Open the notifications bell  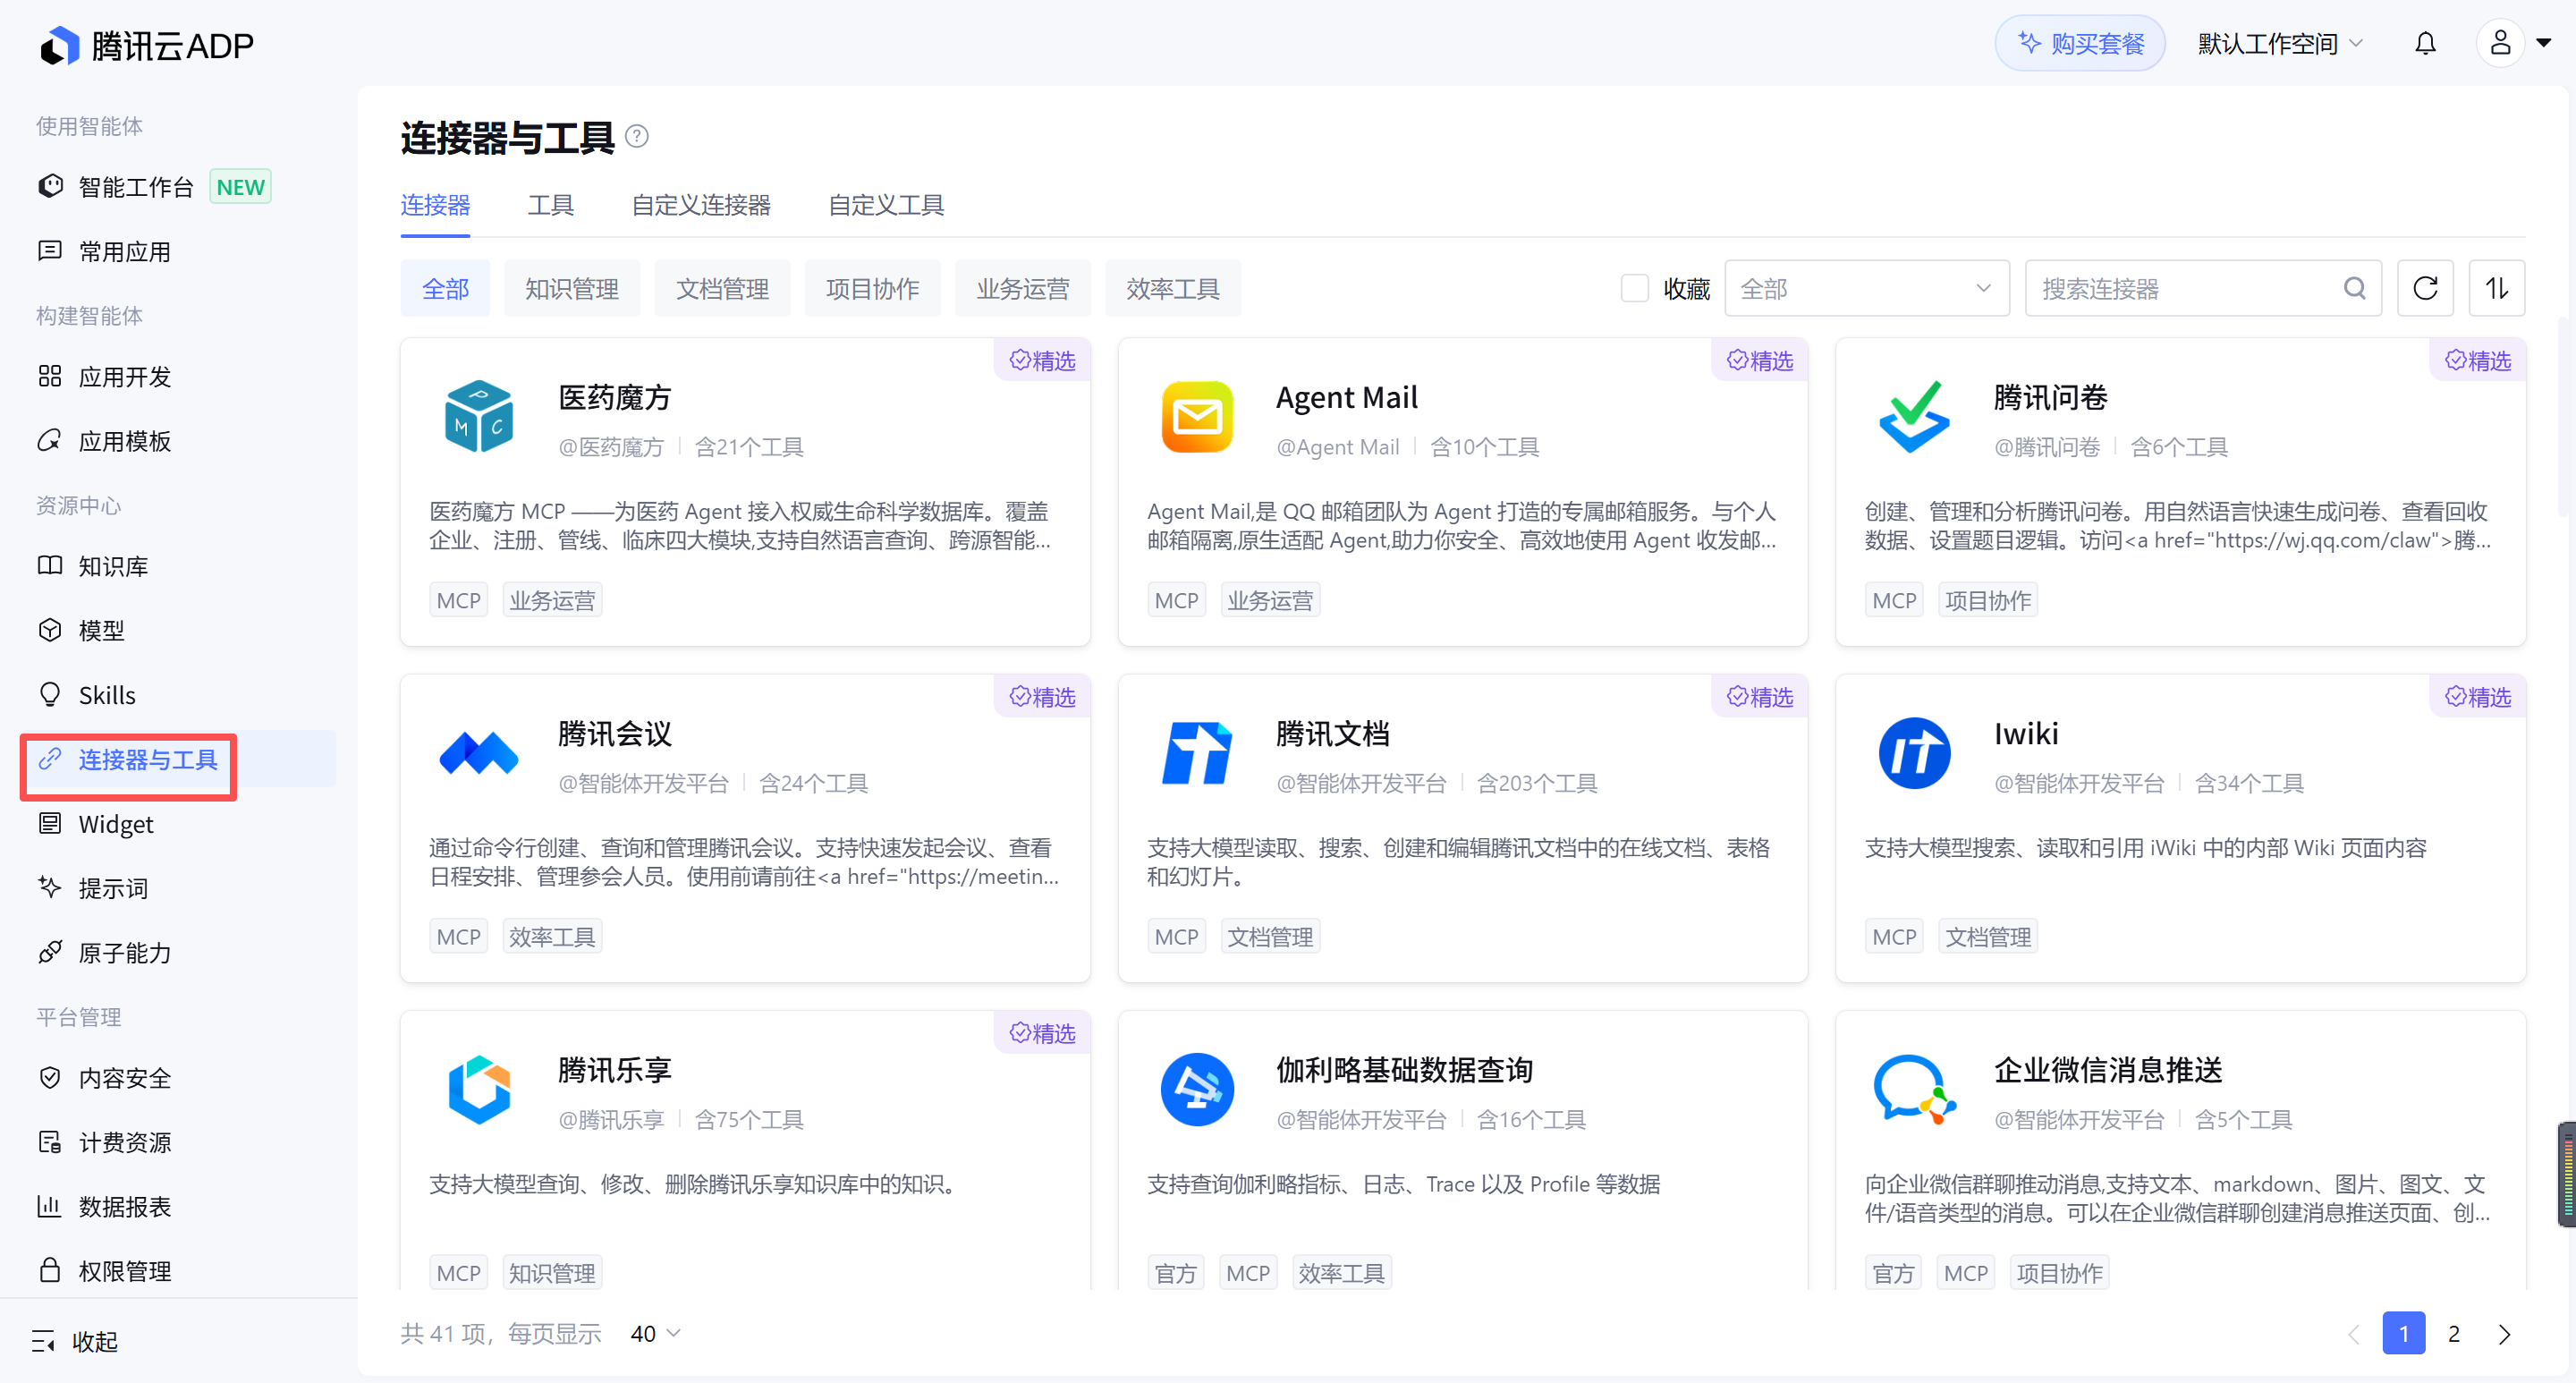tap(2425, 44)
